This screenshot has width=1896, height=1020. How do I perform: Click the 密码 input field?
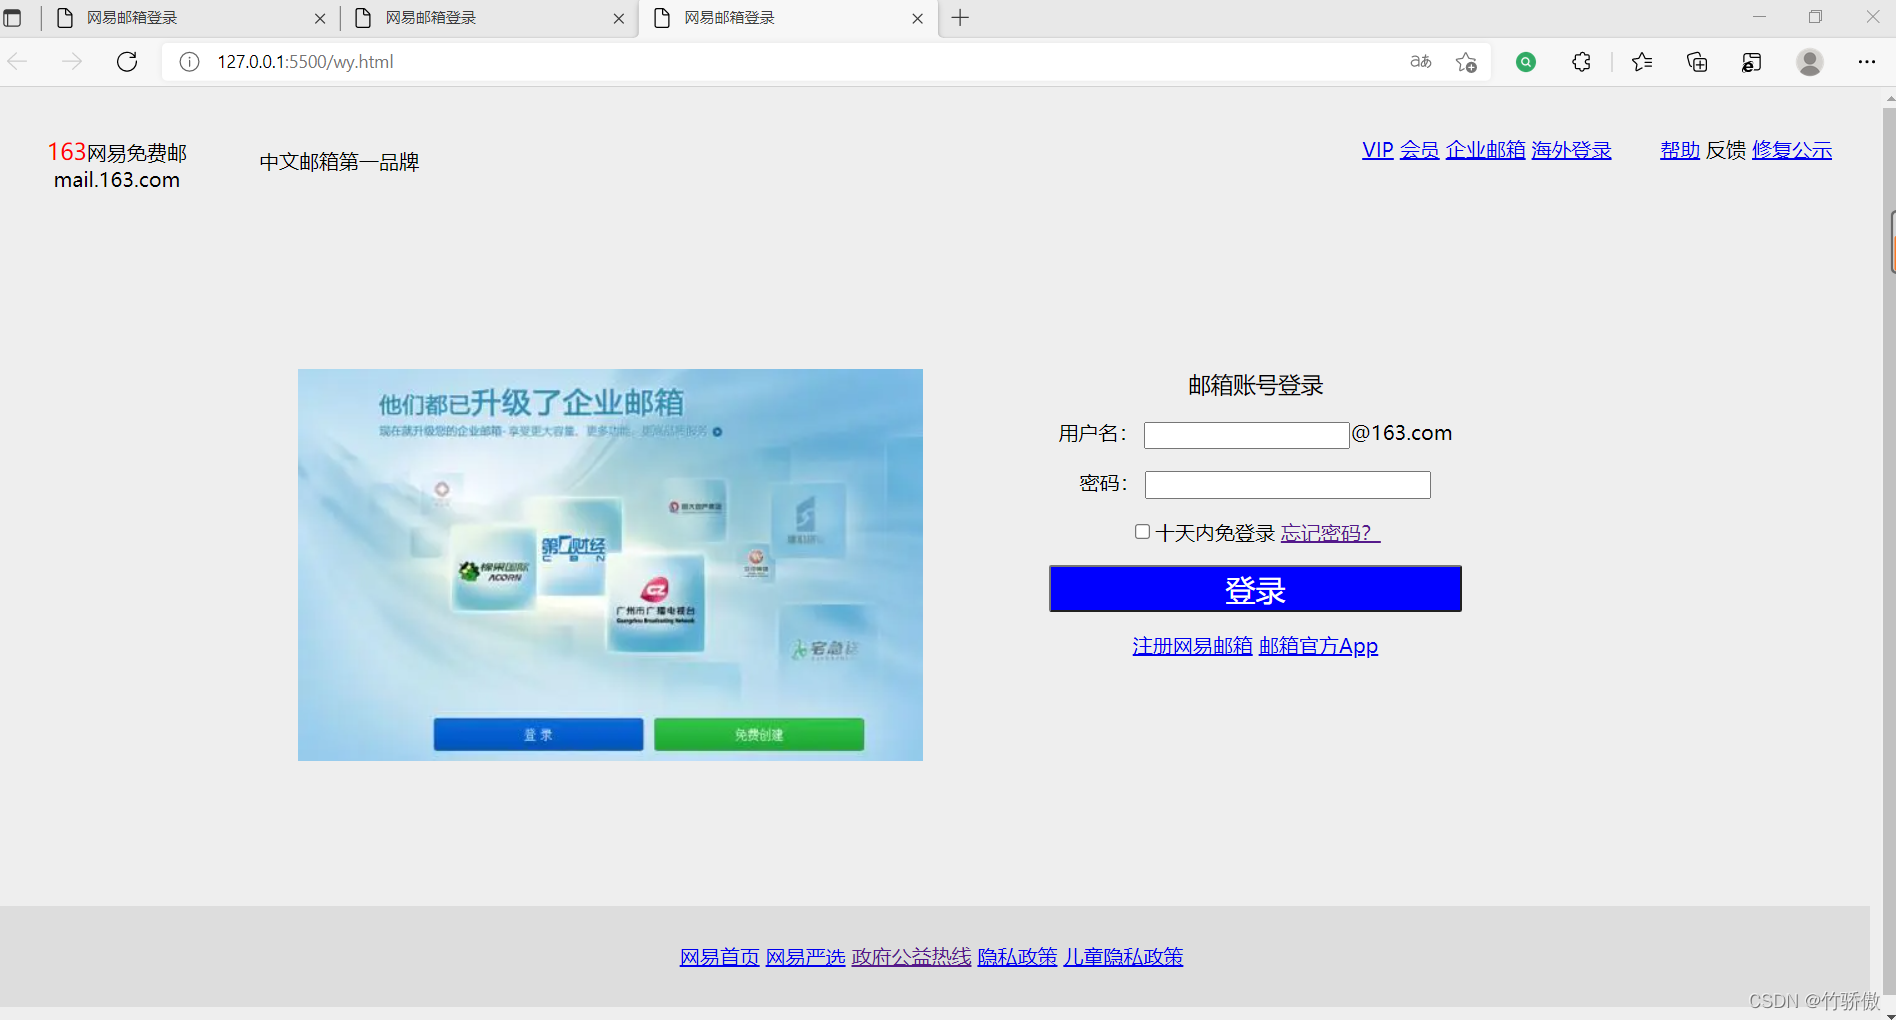coord(1287,485)
